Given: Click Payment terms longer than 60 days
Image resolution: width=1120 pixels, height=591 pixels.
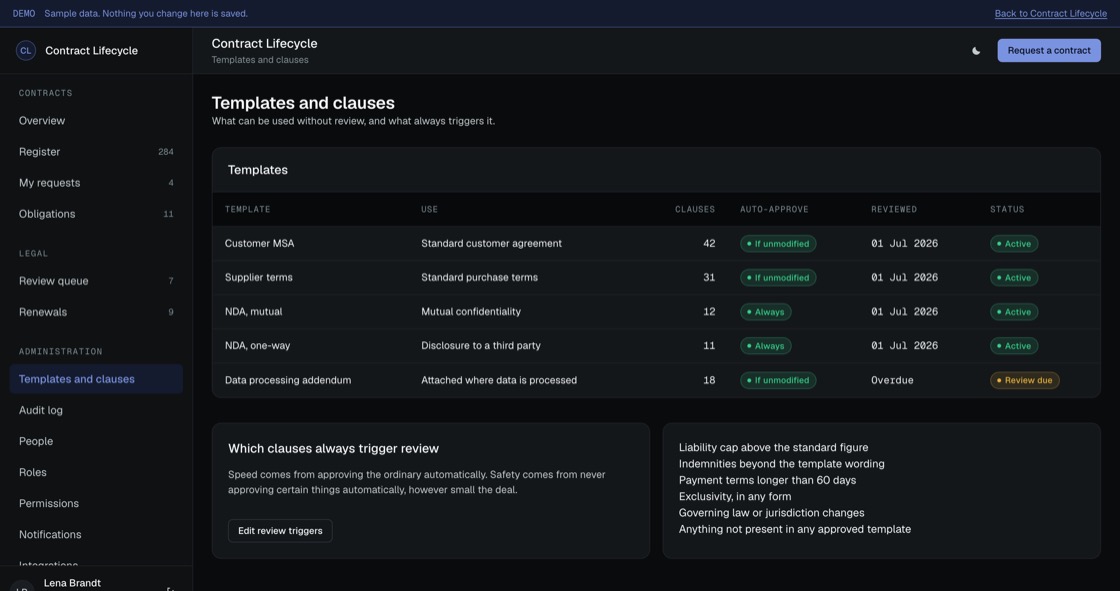Looking at the screenshot, I should click(767, 480).
